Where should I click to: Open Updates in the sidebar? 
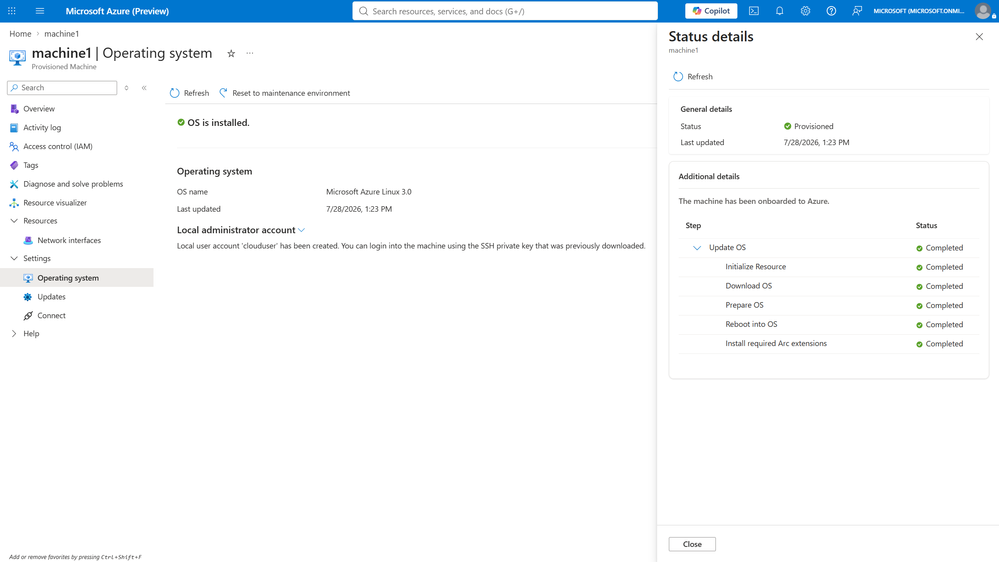click(x=51, y=297)
